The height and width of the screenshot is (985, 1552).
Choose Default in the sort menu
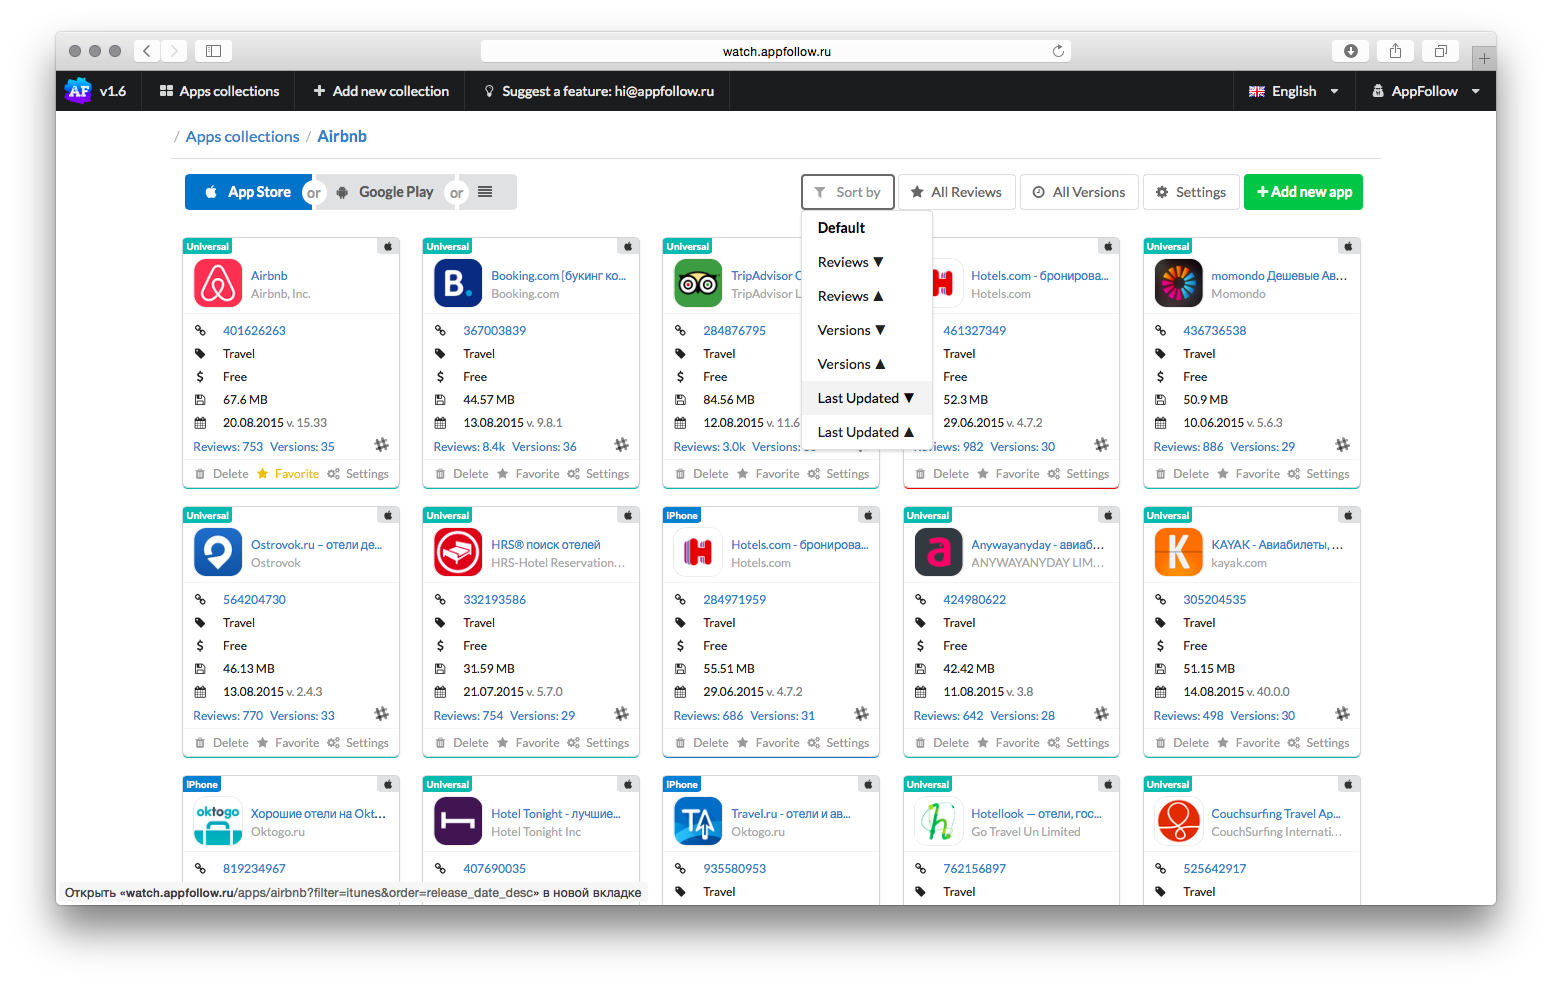[841, 228]
